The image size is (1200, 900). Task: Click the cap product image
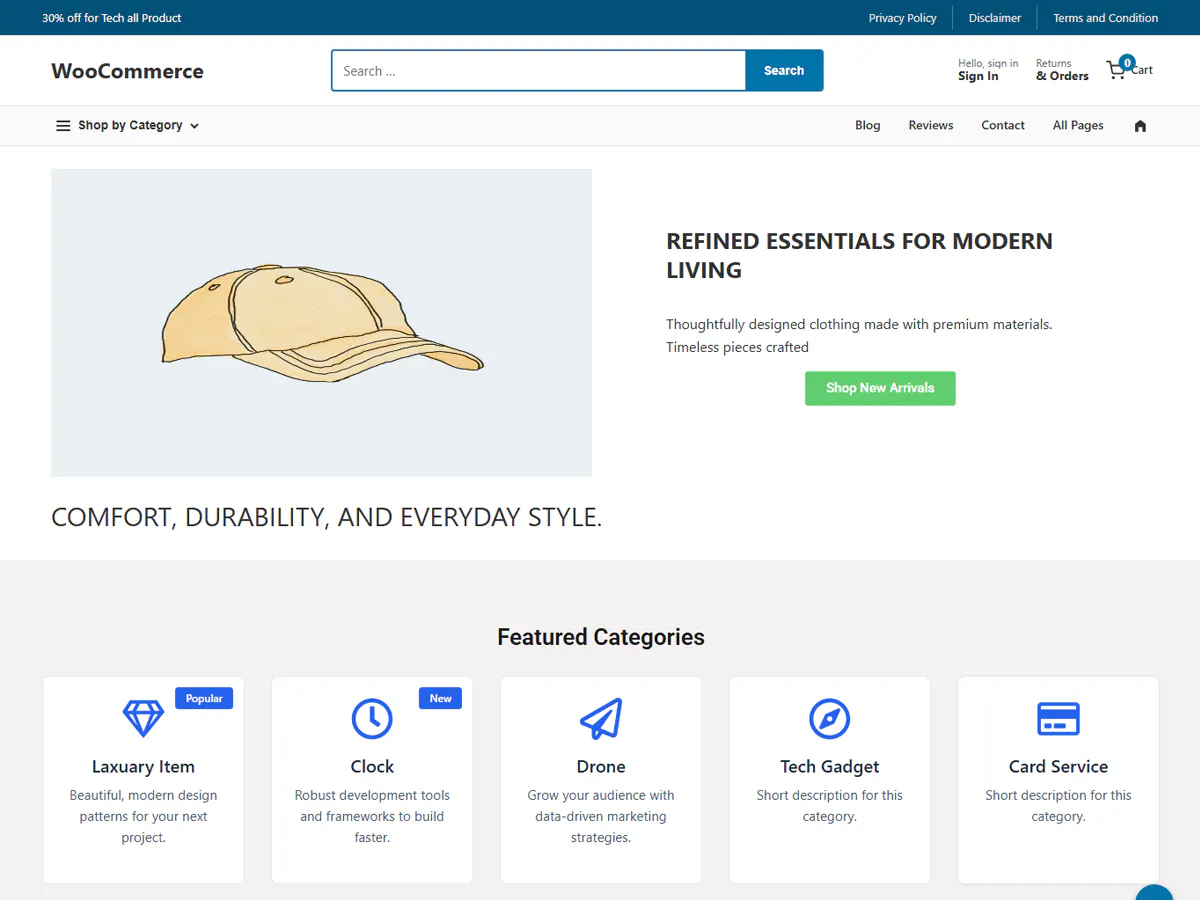[x=321, y=322]
